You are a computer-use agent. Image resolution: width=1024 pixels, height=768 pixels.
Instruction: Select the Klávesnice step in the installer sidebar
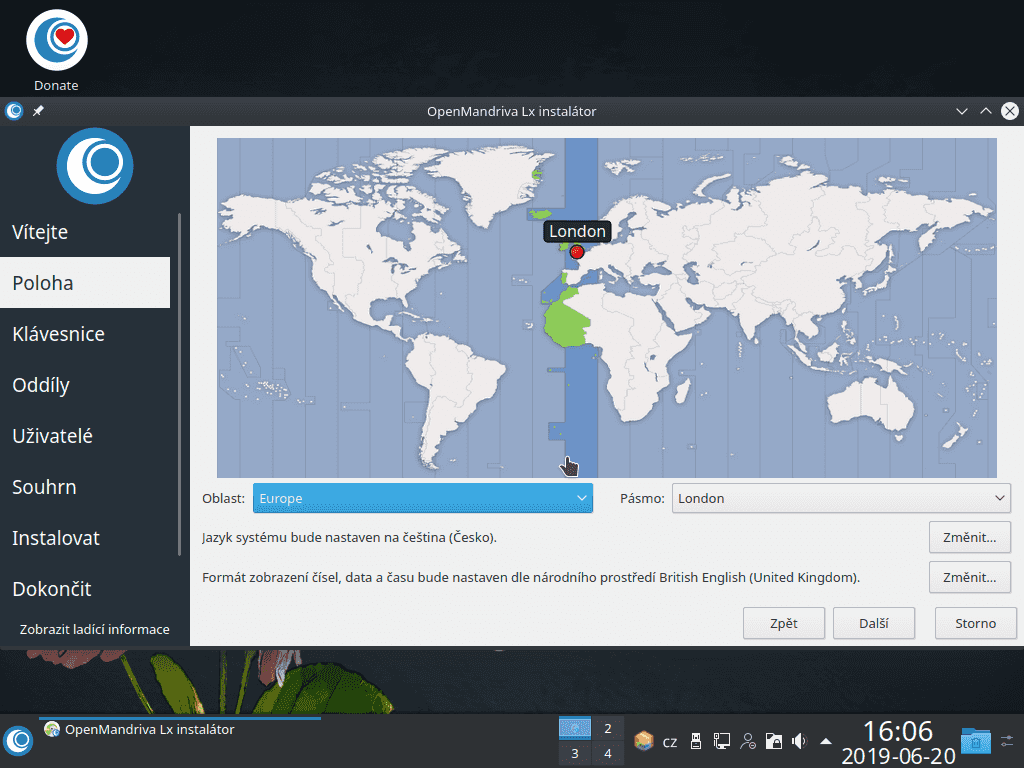pos(60,334)
